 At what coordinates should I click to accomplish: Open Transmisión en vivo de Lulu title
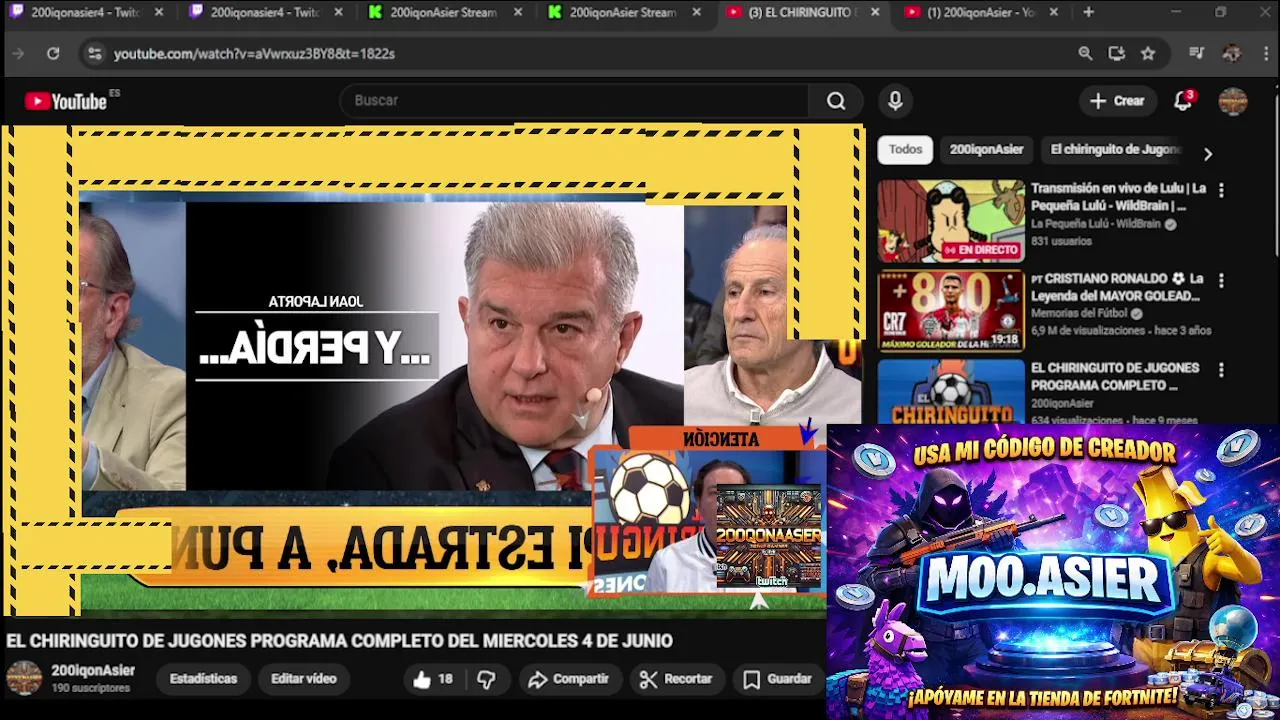(1118, 197)
